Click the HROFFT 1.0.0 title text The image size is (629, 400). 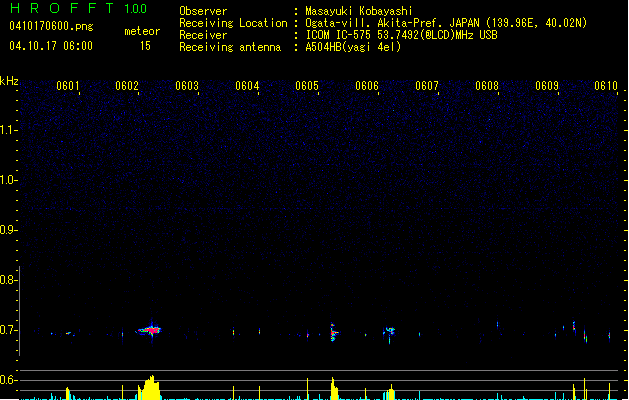[x=79, y=8]
